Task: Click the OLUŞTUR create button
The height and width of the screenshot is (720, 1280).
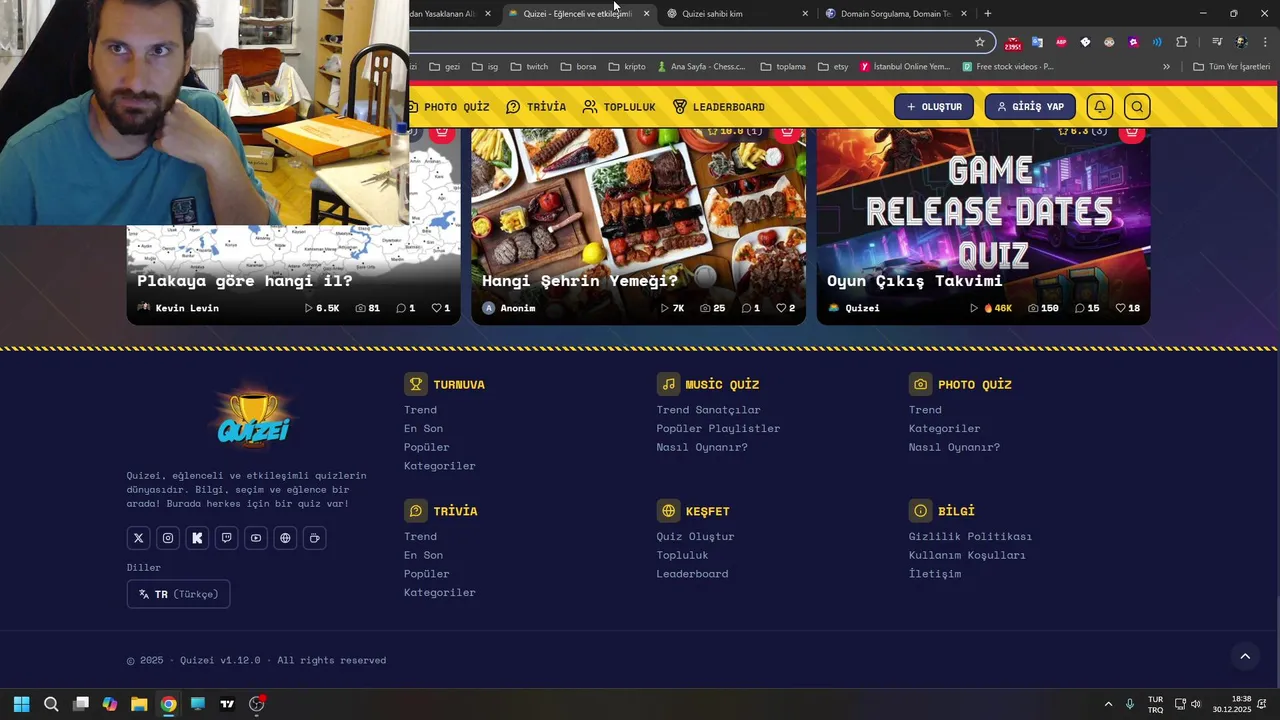Action: (934, 107)
